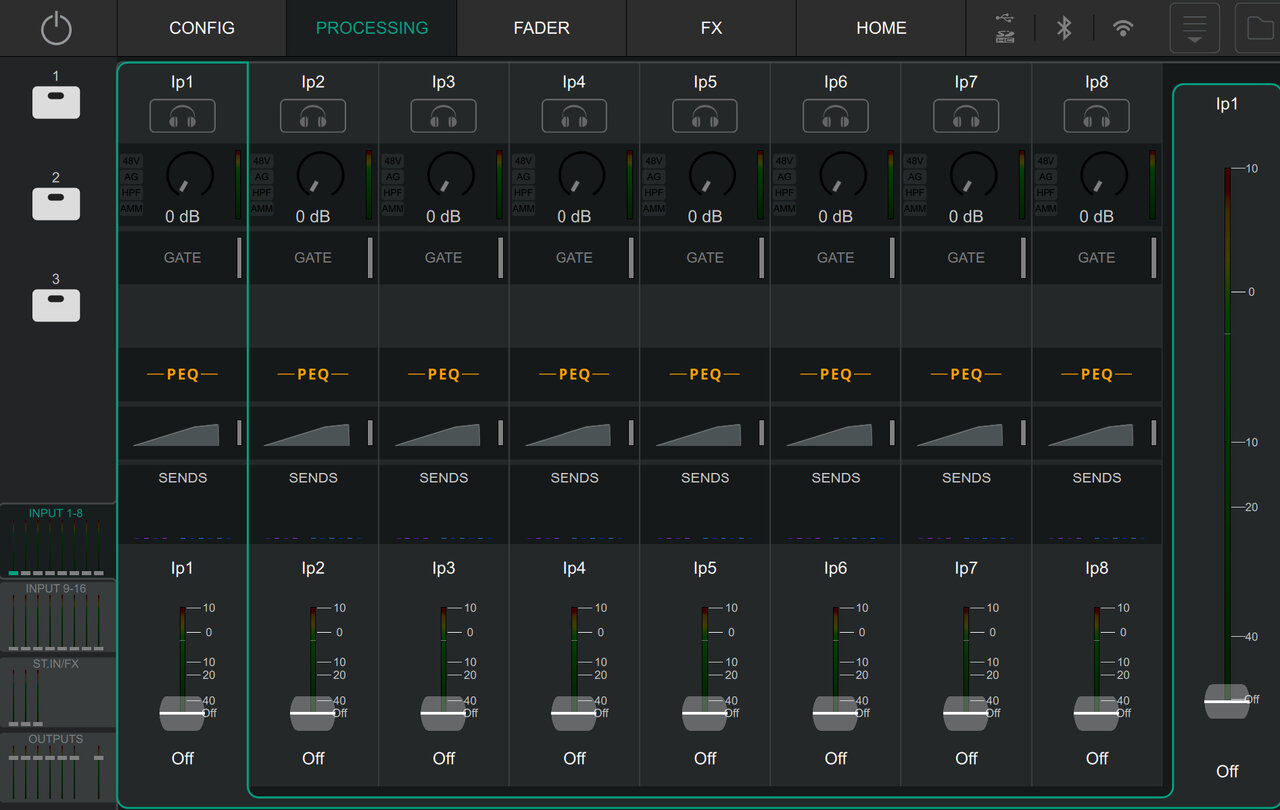
Task: Click the large Ip1 fader handle at right
Action: [1227, 701]
